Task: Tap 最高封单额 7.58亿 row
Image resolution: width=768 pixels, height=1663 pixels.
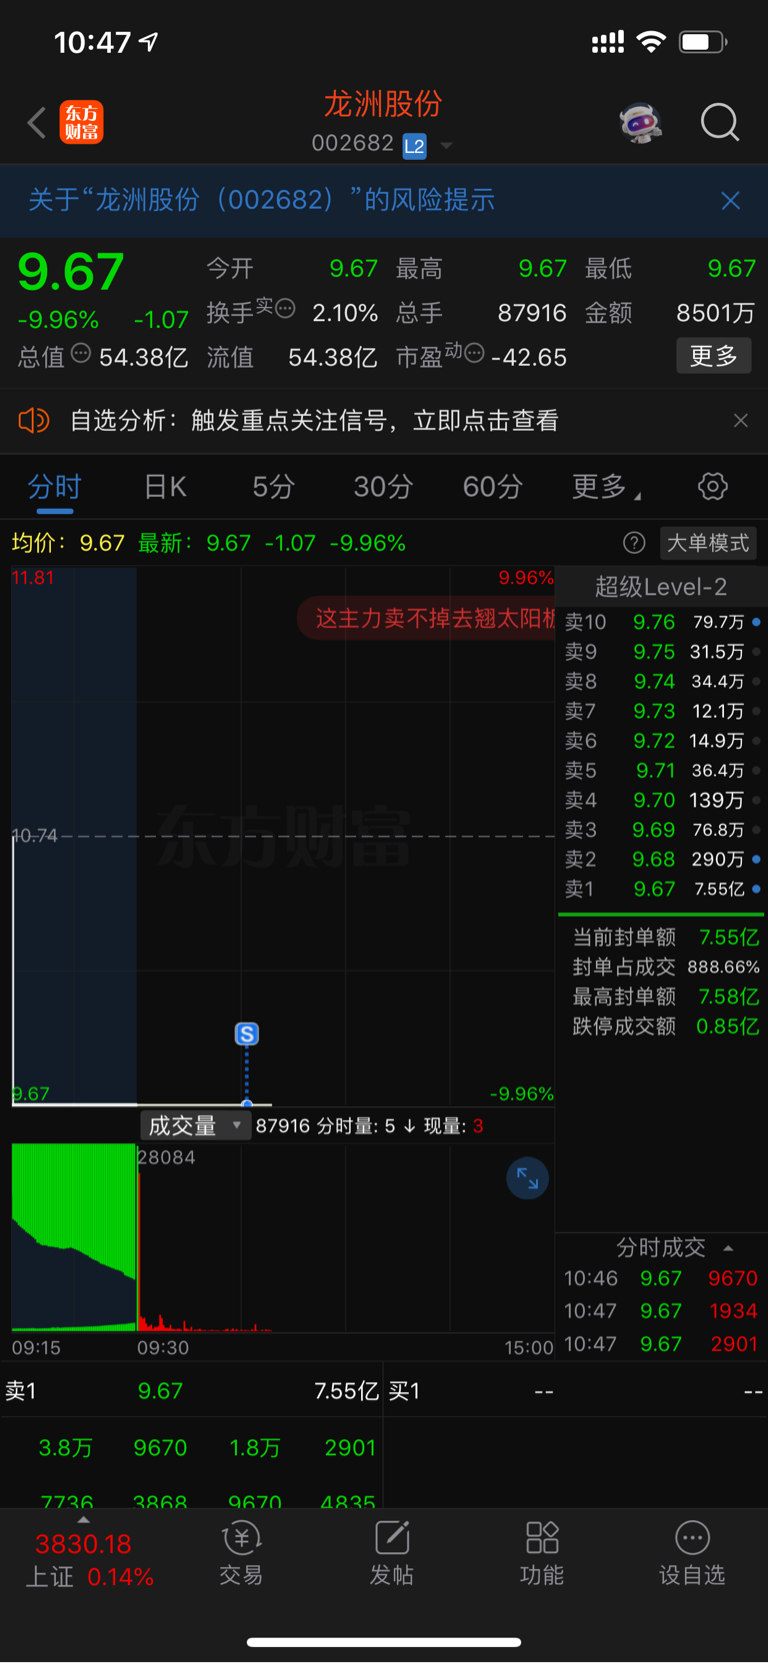Action: coord(665,997)
